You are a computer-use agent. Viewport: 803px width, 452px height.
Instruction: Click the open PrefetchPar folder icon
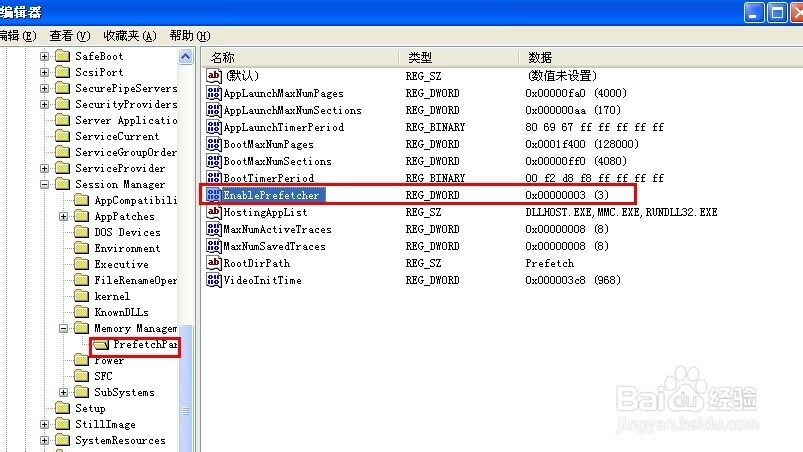pyautogui.click(x=101, y=345)
